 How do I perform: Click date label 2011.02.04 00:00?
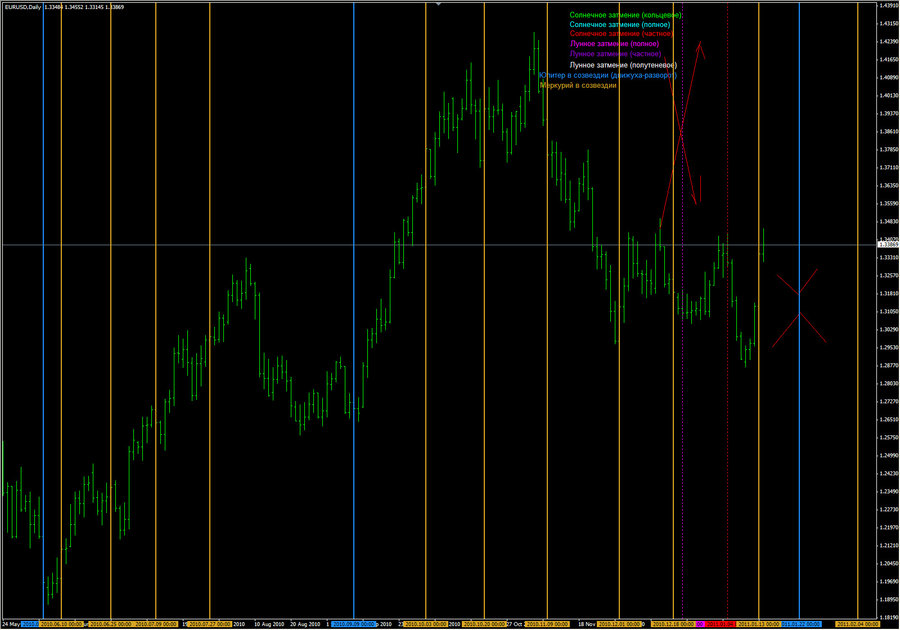click(x=858, y=624)
